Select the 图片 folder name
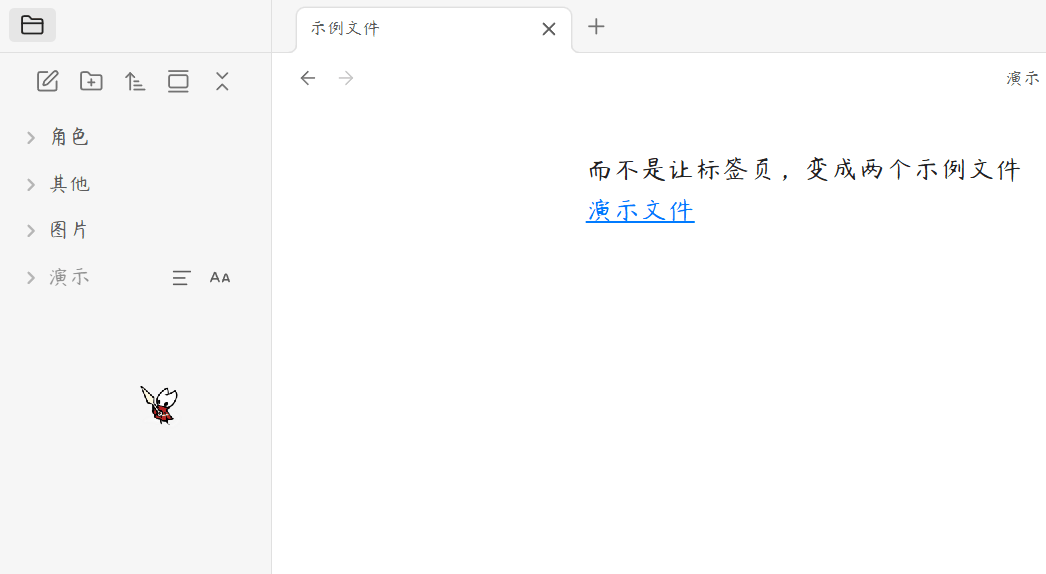The height and width of the screenshot is (574, 1046). (x=69, y=230)
